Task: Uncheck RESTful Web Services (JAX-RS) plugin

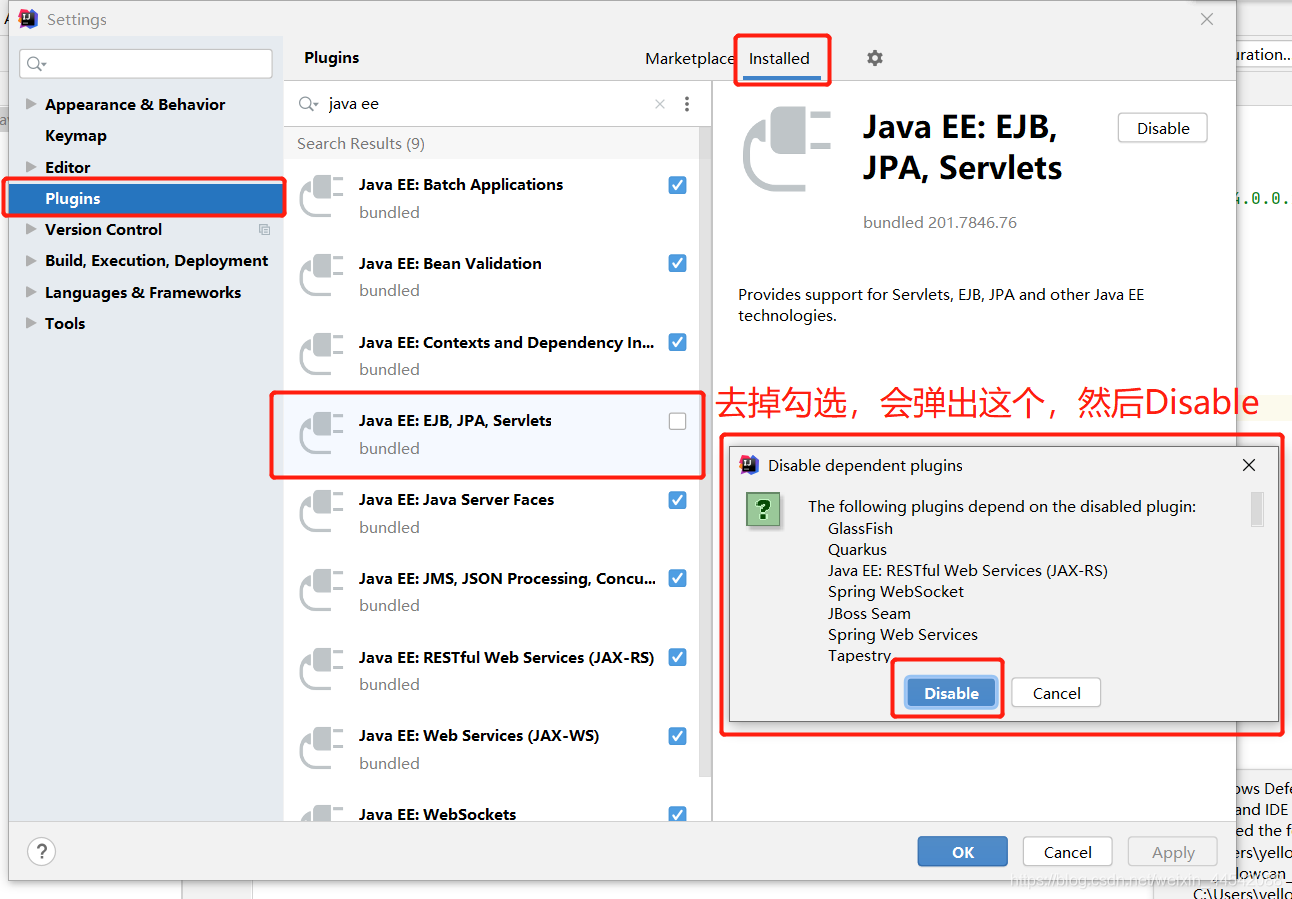Action: (678, 657)
